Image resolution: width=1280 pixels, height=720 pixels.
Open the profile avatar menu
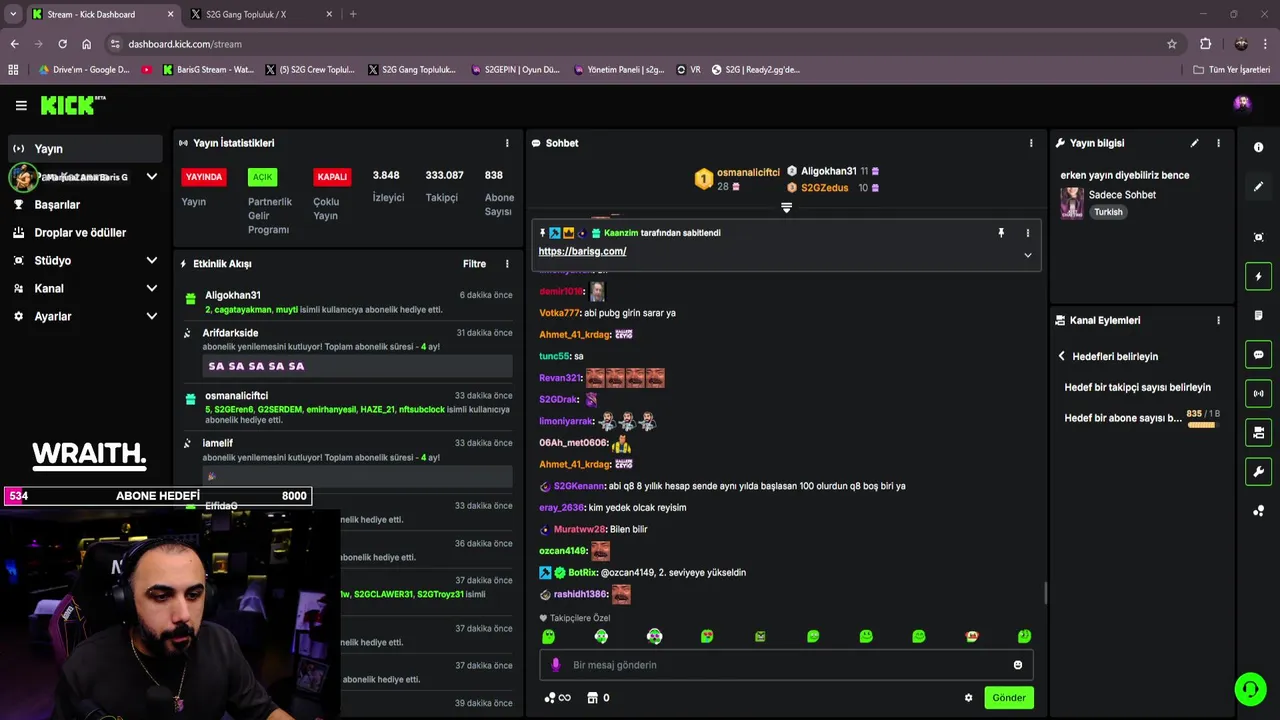[1242, 103]
